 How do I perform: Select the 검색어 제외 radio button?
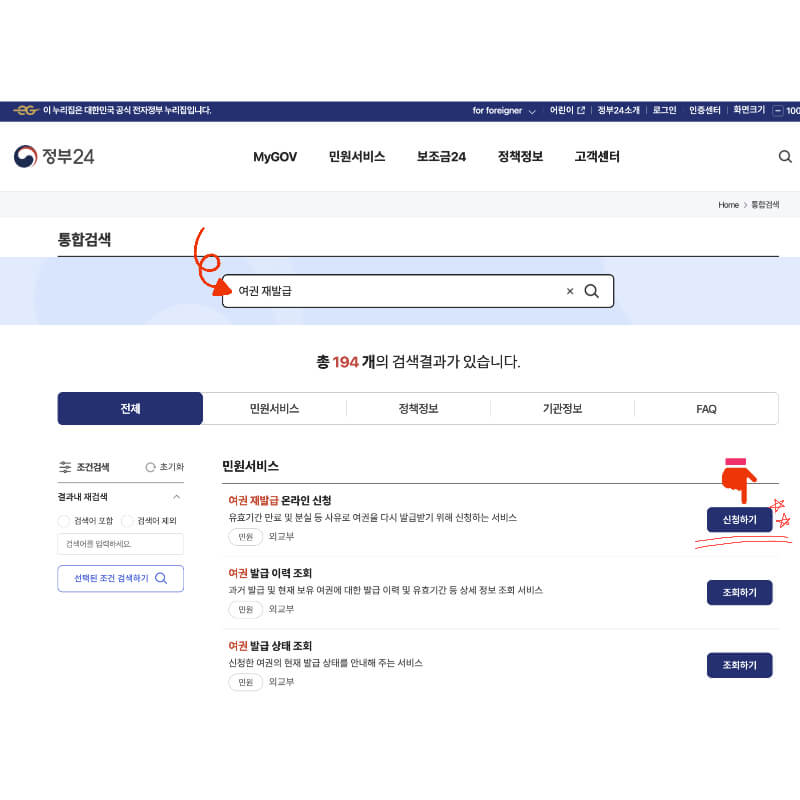tap(128, 520)
